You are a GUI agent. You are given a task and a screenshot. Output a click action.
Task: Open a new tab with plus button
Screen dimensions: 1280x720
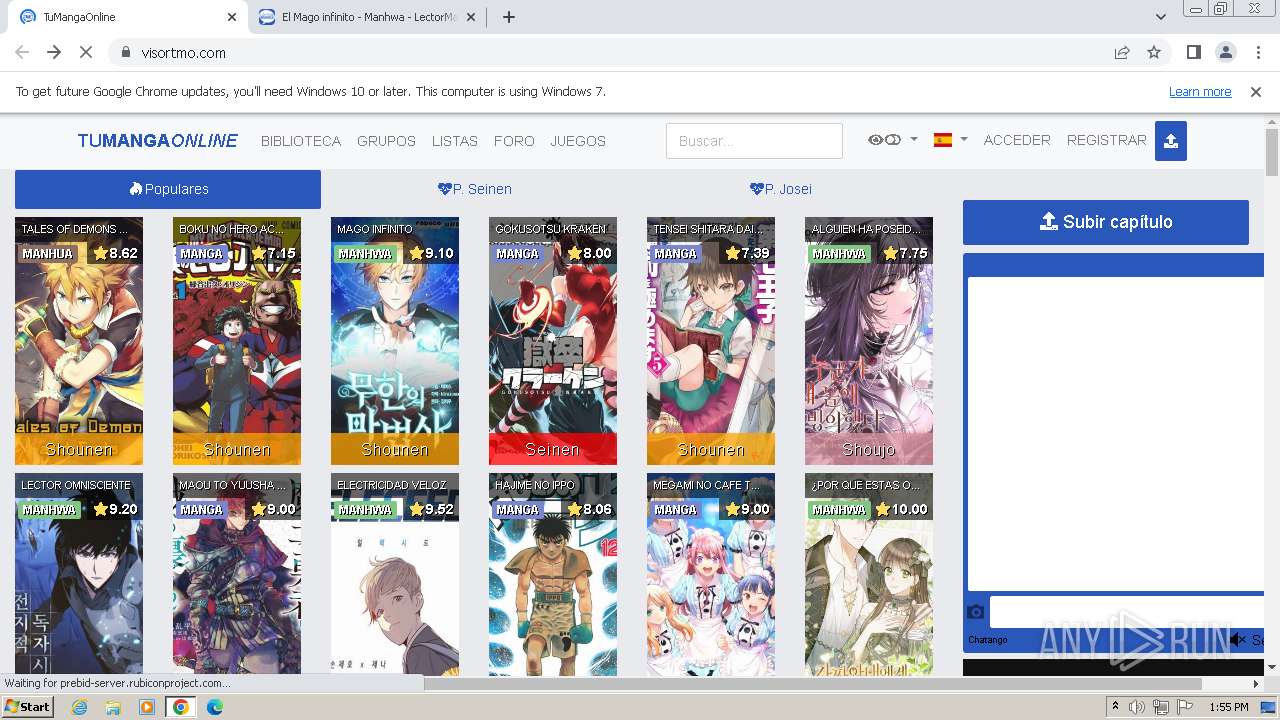[x=508, y=17]
